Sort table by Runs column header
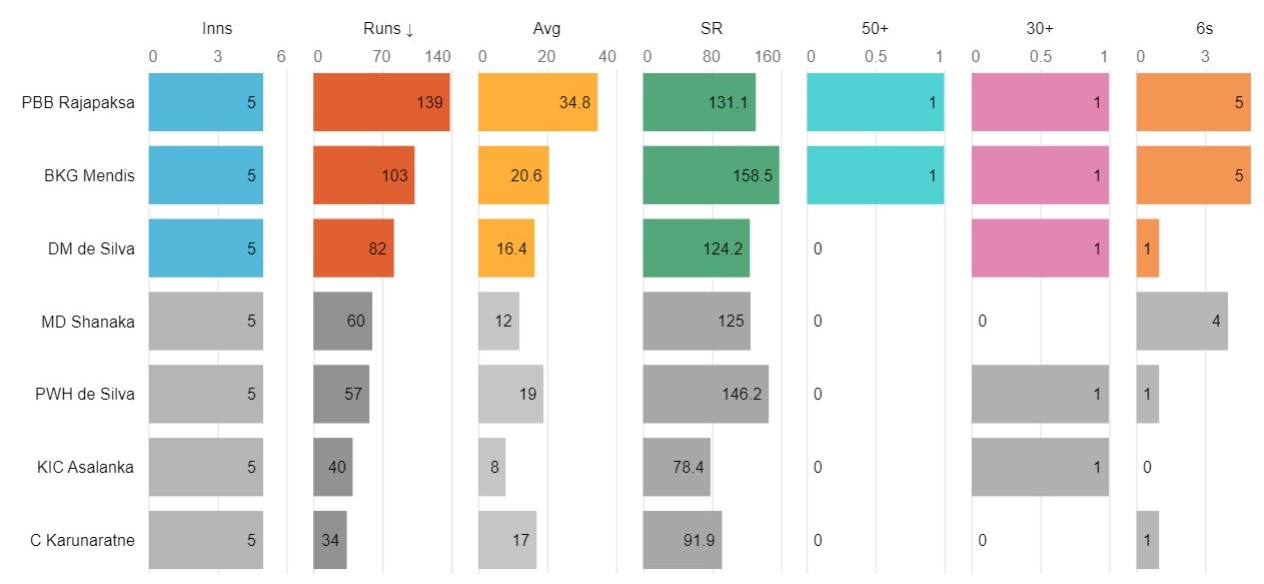 point(388,30)
